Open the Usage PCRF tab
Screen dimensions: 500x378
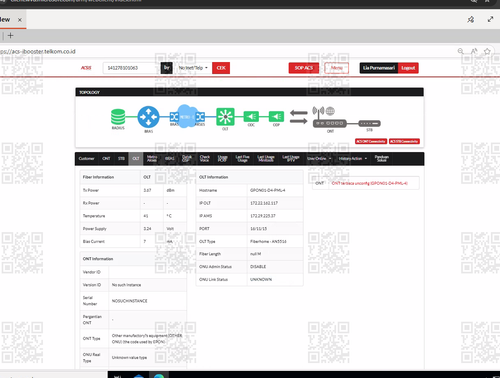point(222,159)
